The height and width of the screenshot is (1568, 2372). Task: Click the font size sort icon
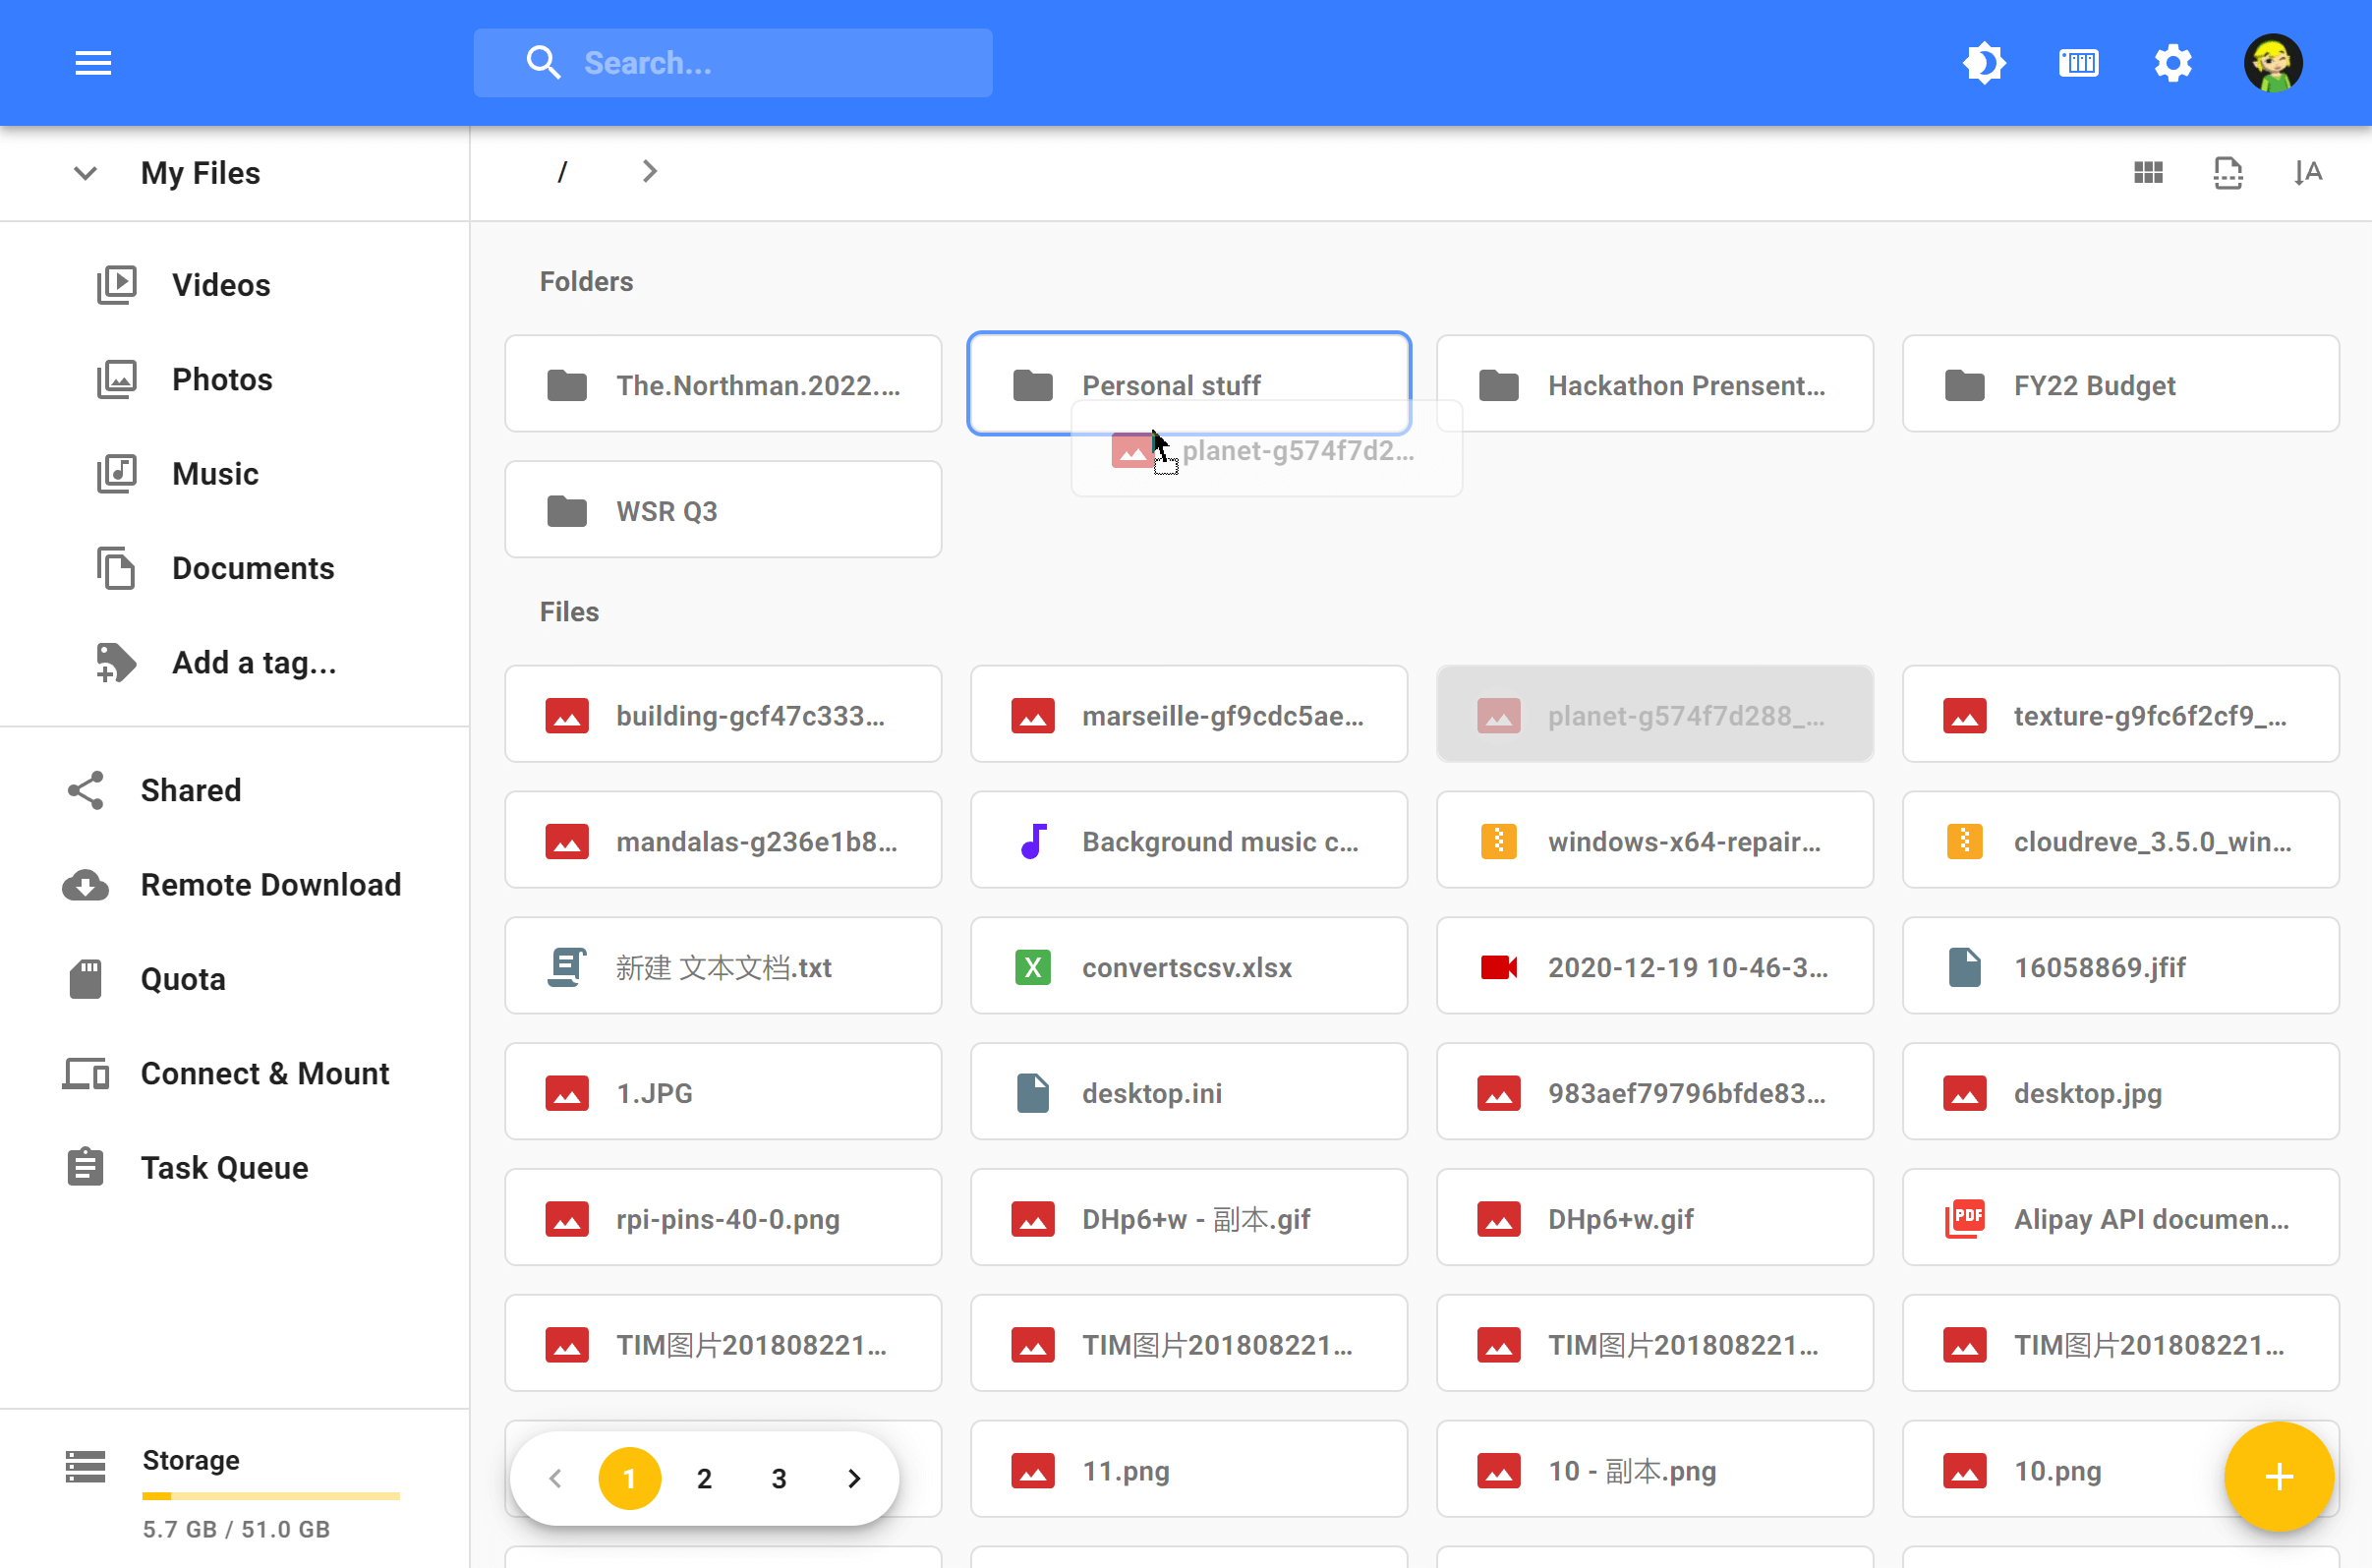2309,170
